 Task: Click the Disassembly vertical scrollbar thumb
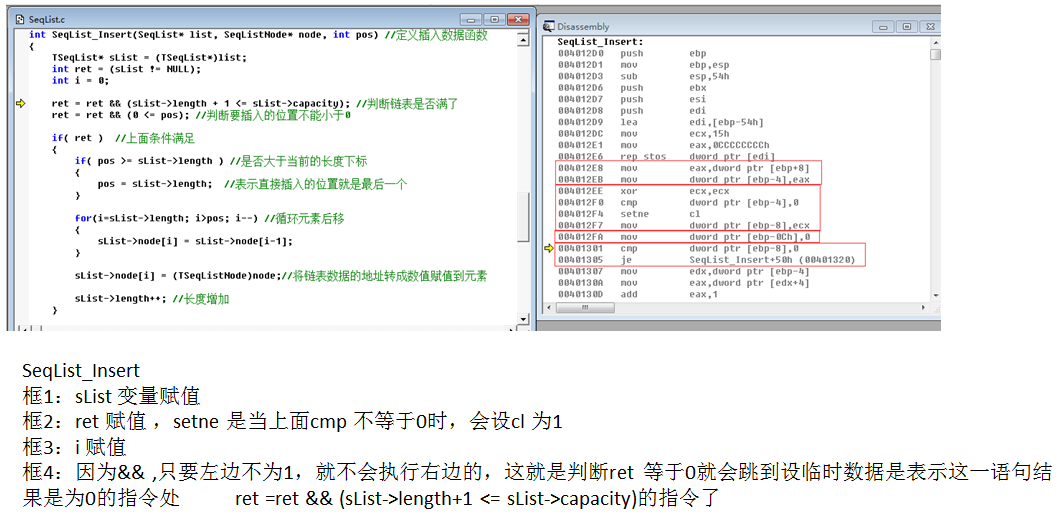pos(935,54)
